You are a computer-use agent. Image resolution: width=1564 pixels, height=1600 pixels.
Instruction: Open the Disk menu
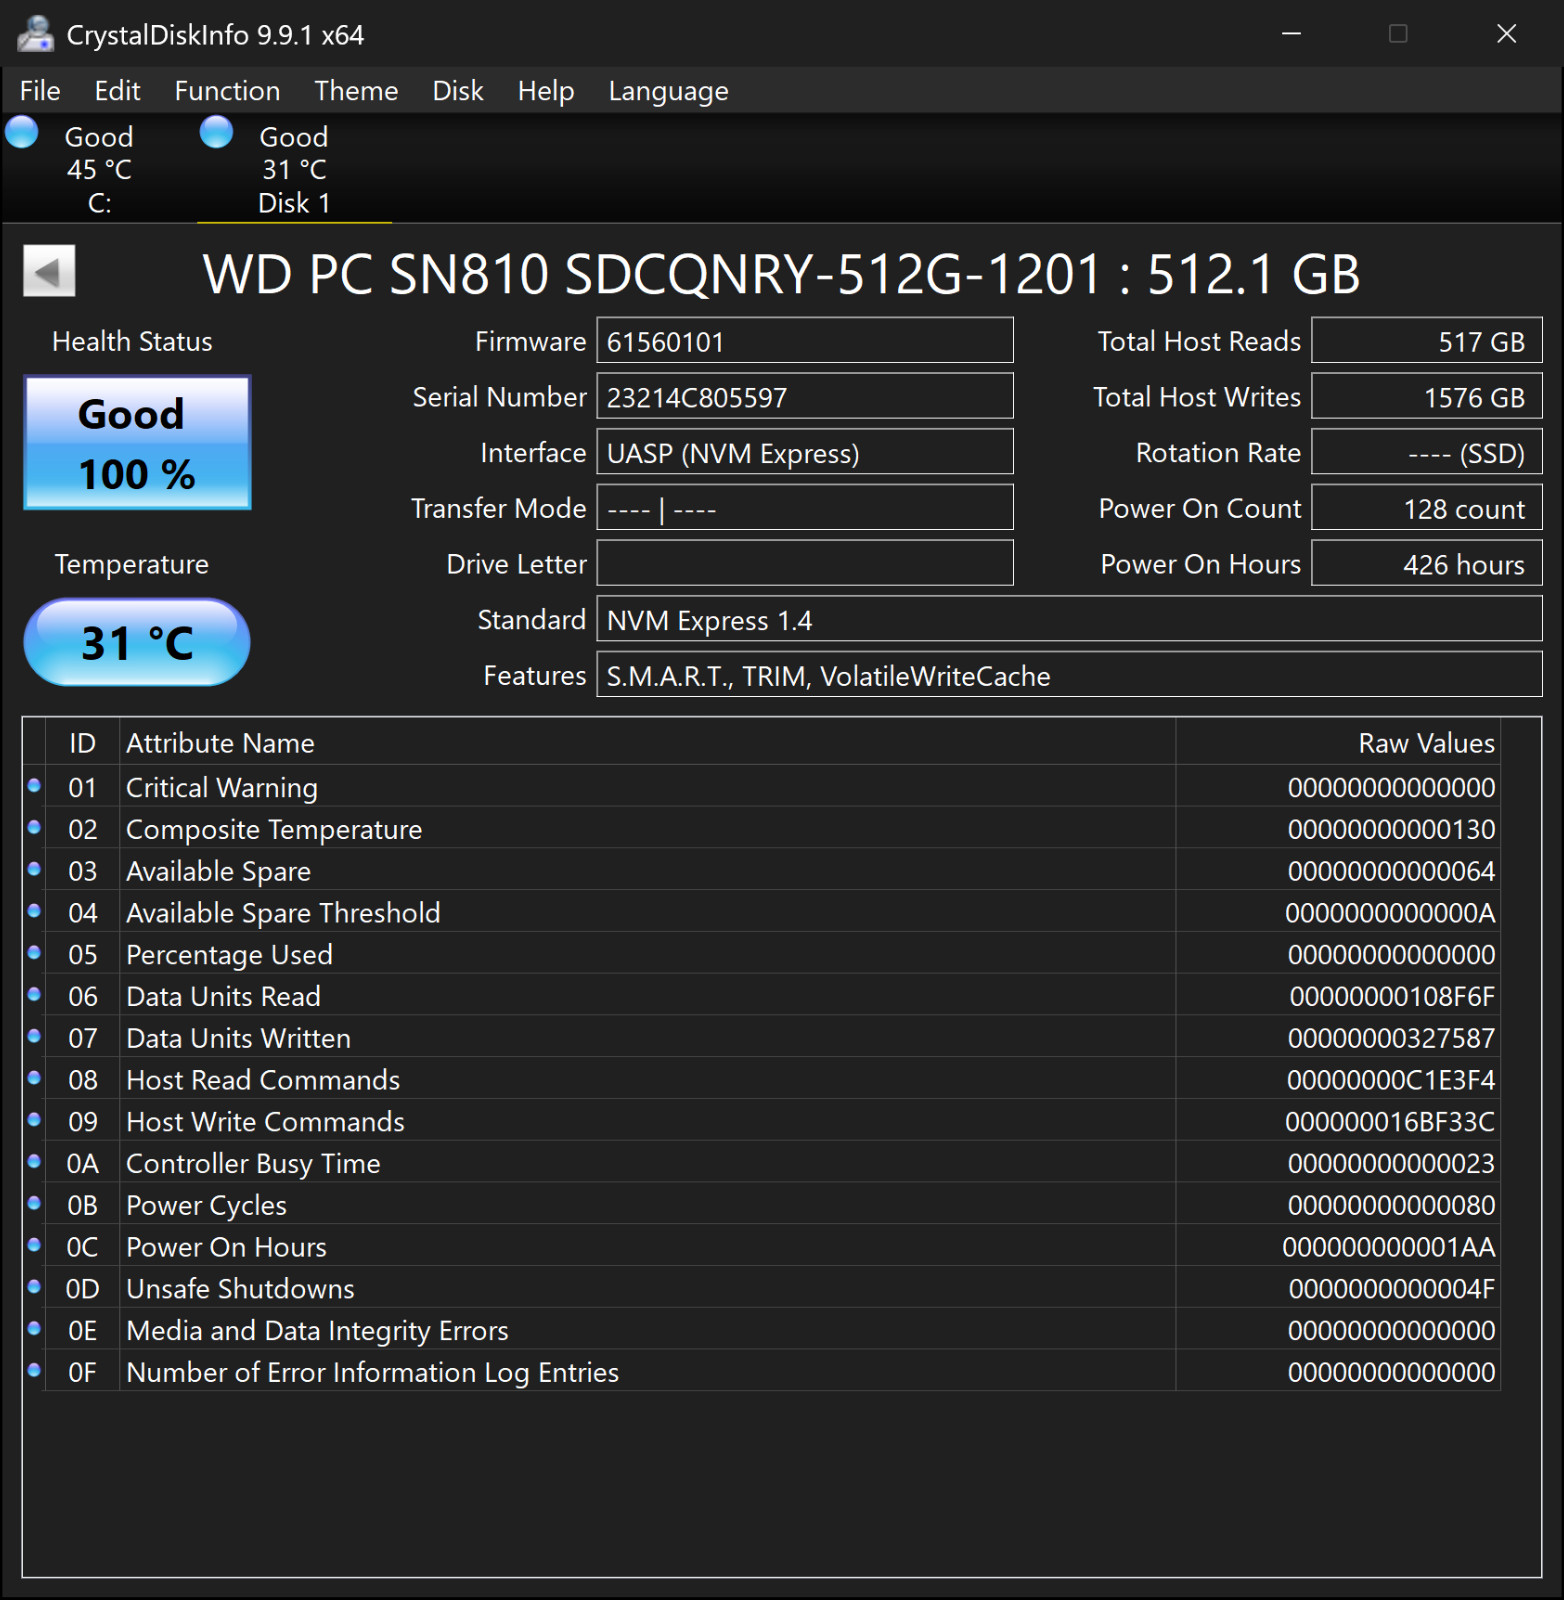(458, 91)
